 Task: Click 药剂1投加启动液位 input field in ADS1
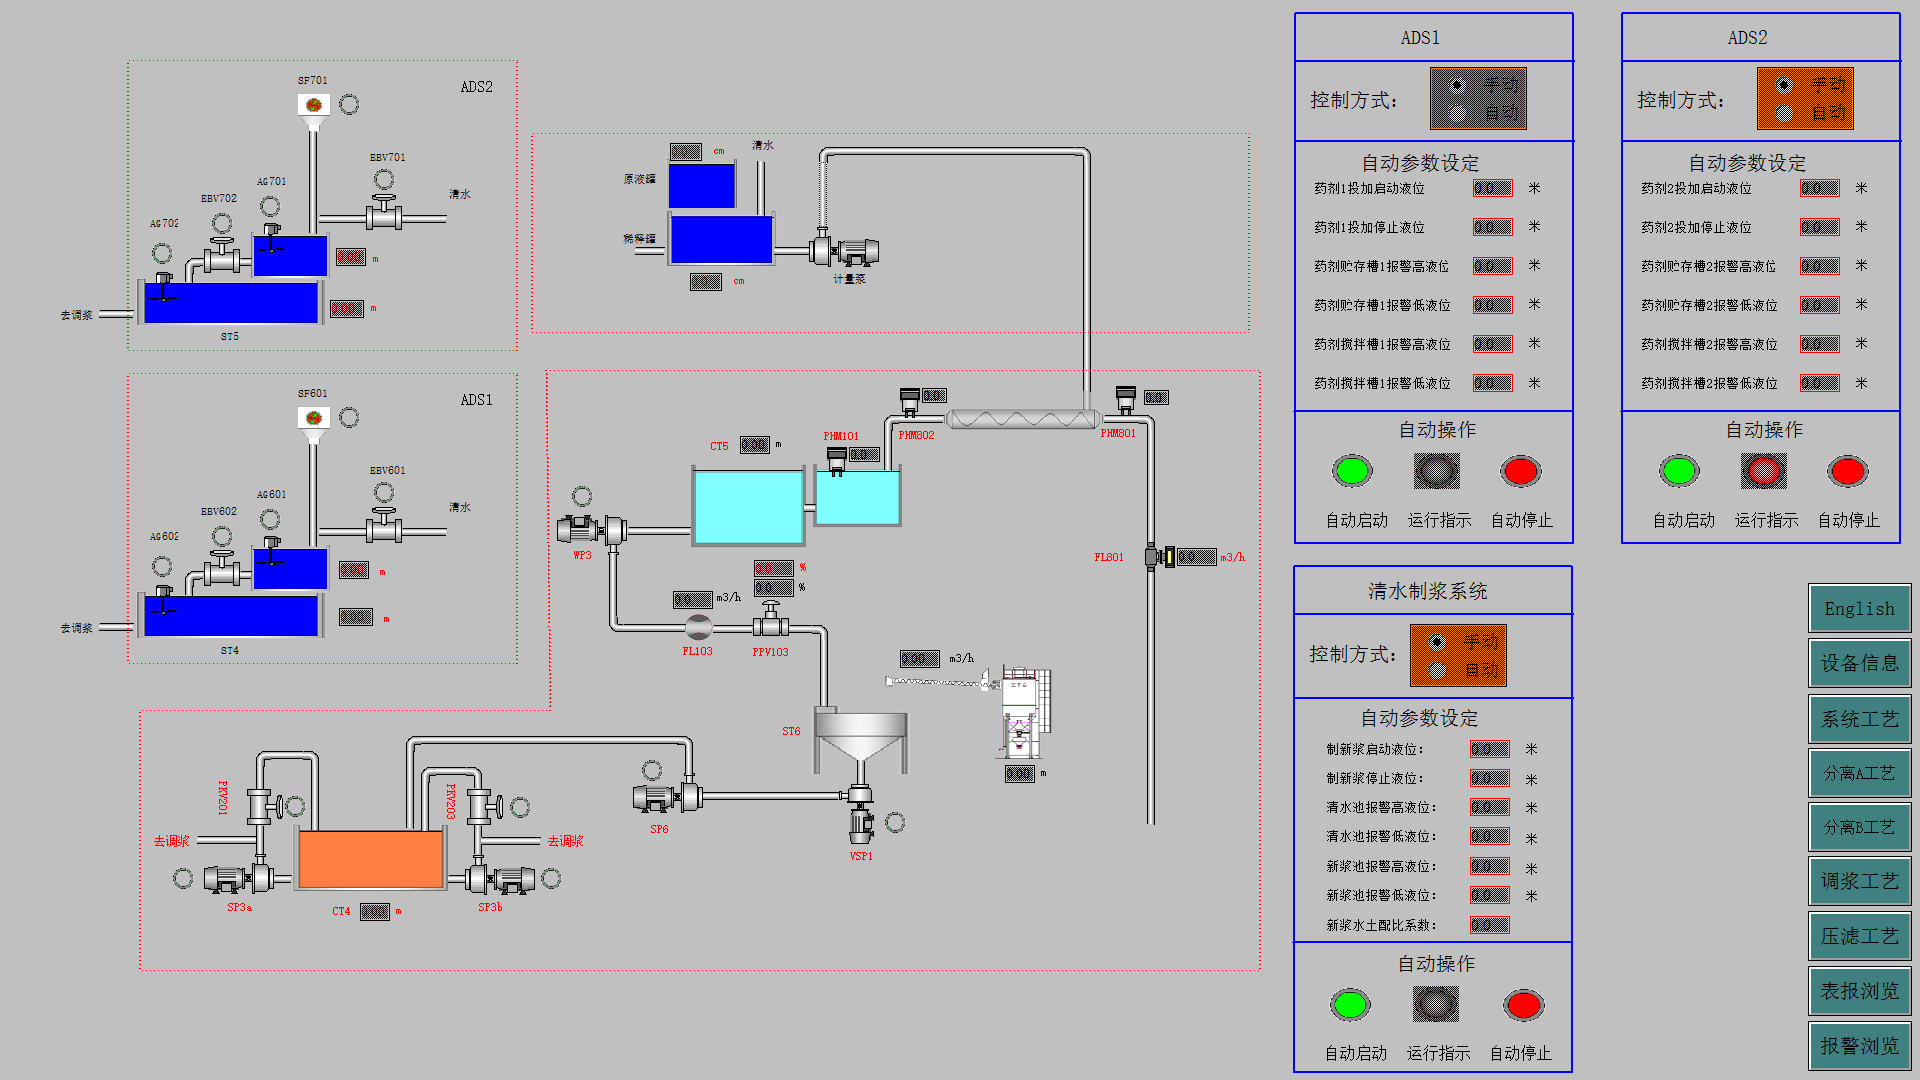coord(1501,191)
